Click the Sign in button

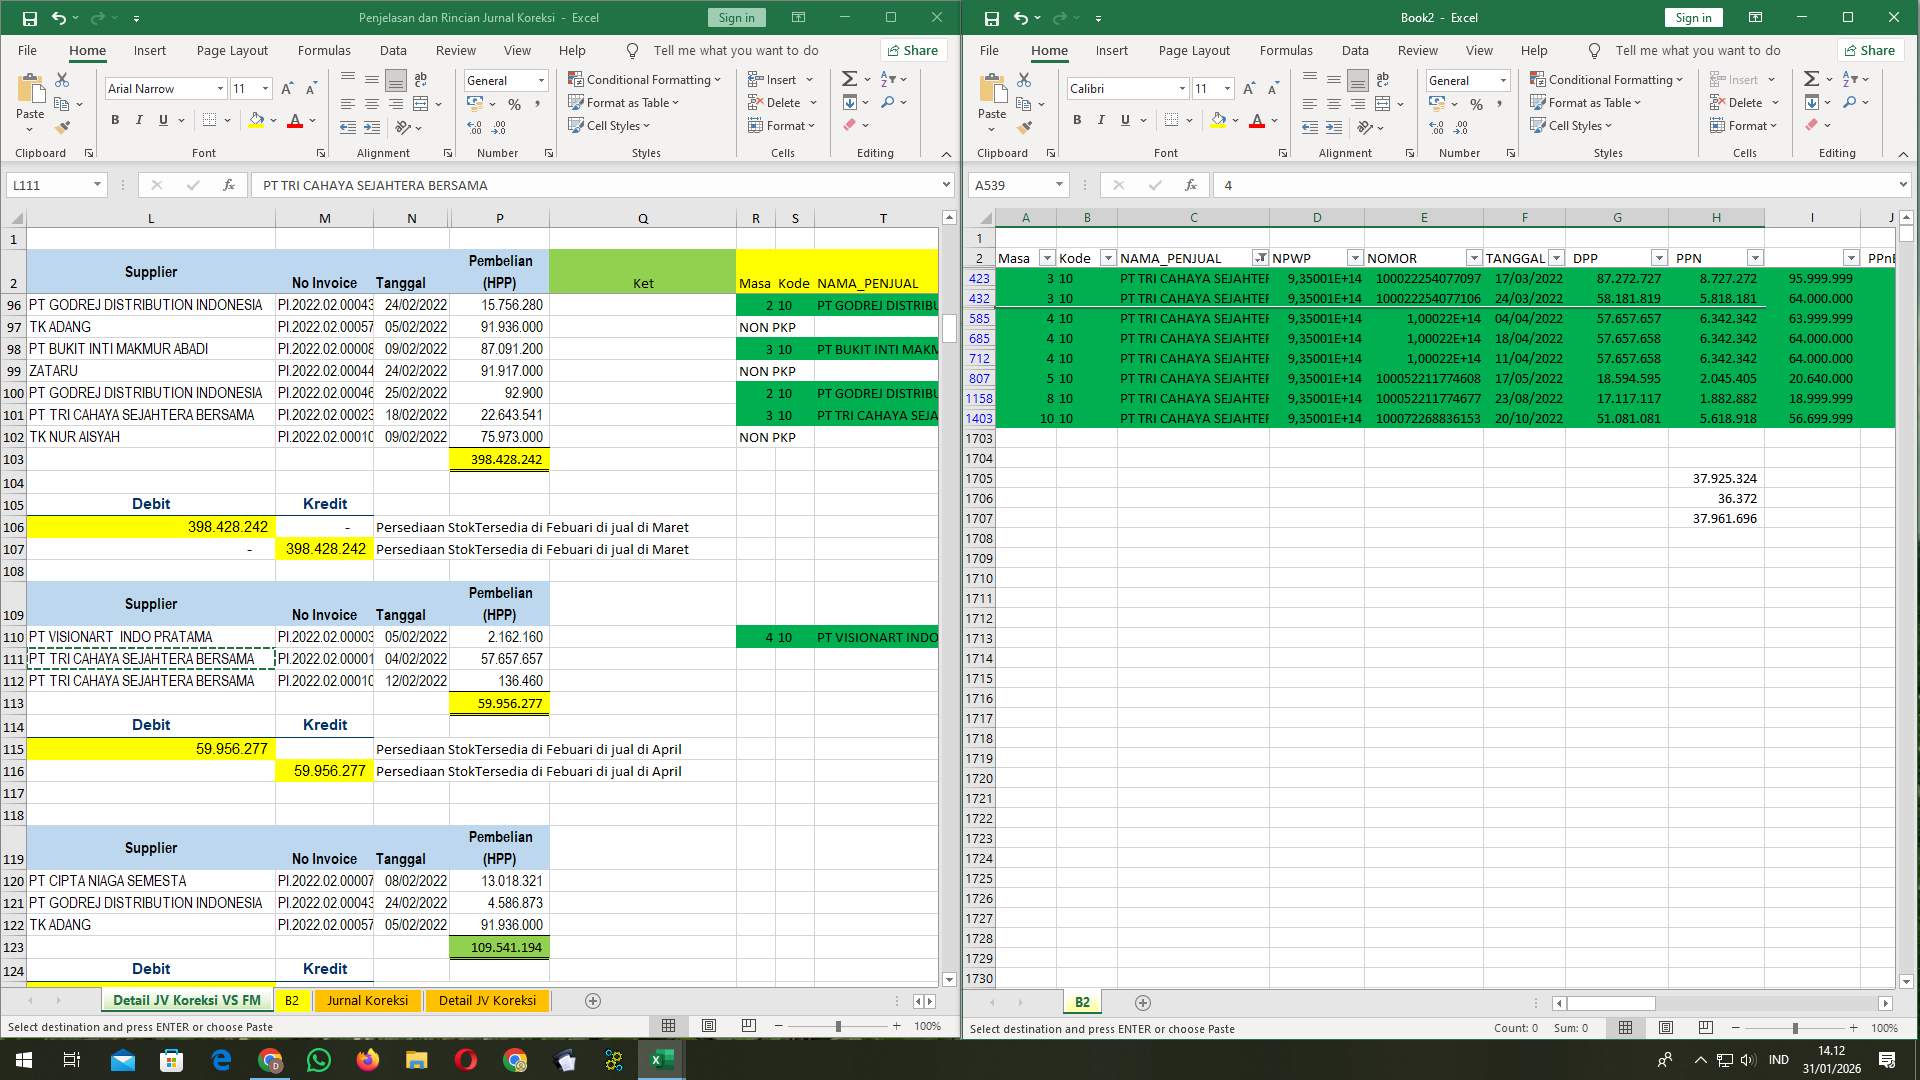click(x=736, y=17)
